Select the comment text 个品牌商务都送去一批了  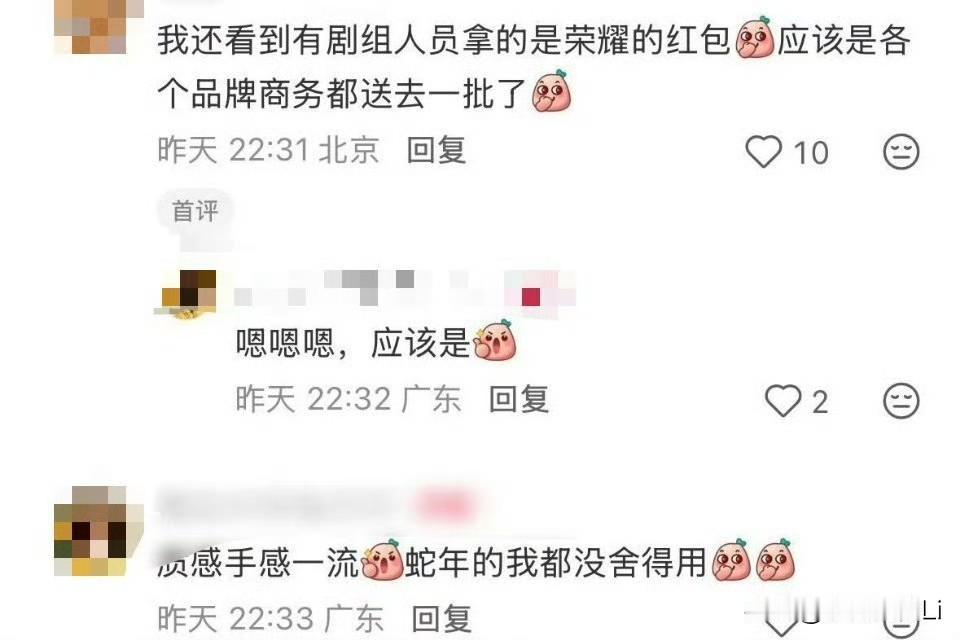click(x=342, y=94)
